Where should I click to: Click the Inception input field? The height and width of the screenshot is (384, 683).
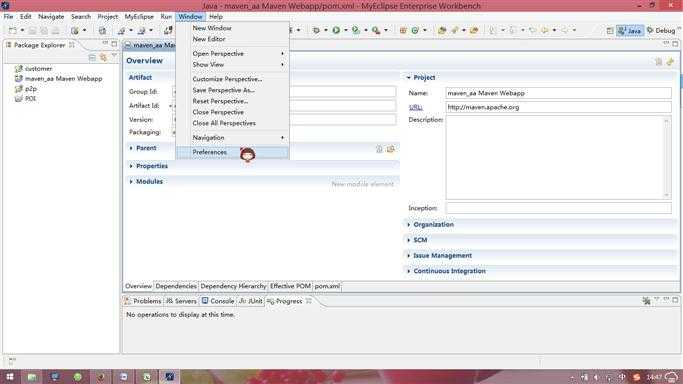click(558, 208)
